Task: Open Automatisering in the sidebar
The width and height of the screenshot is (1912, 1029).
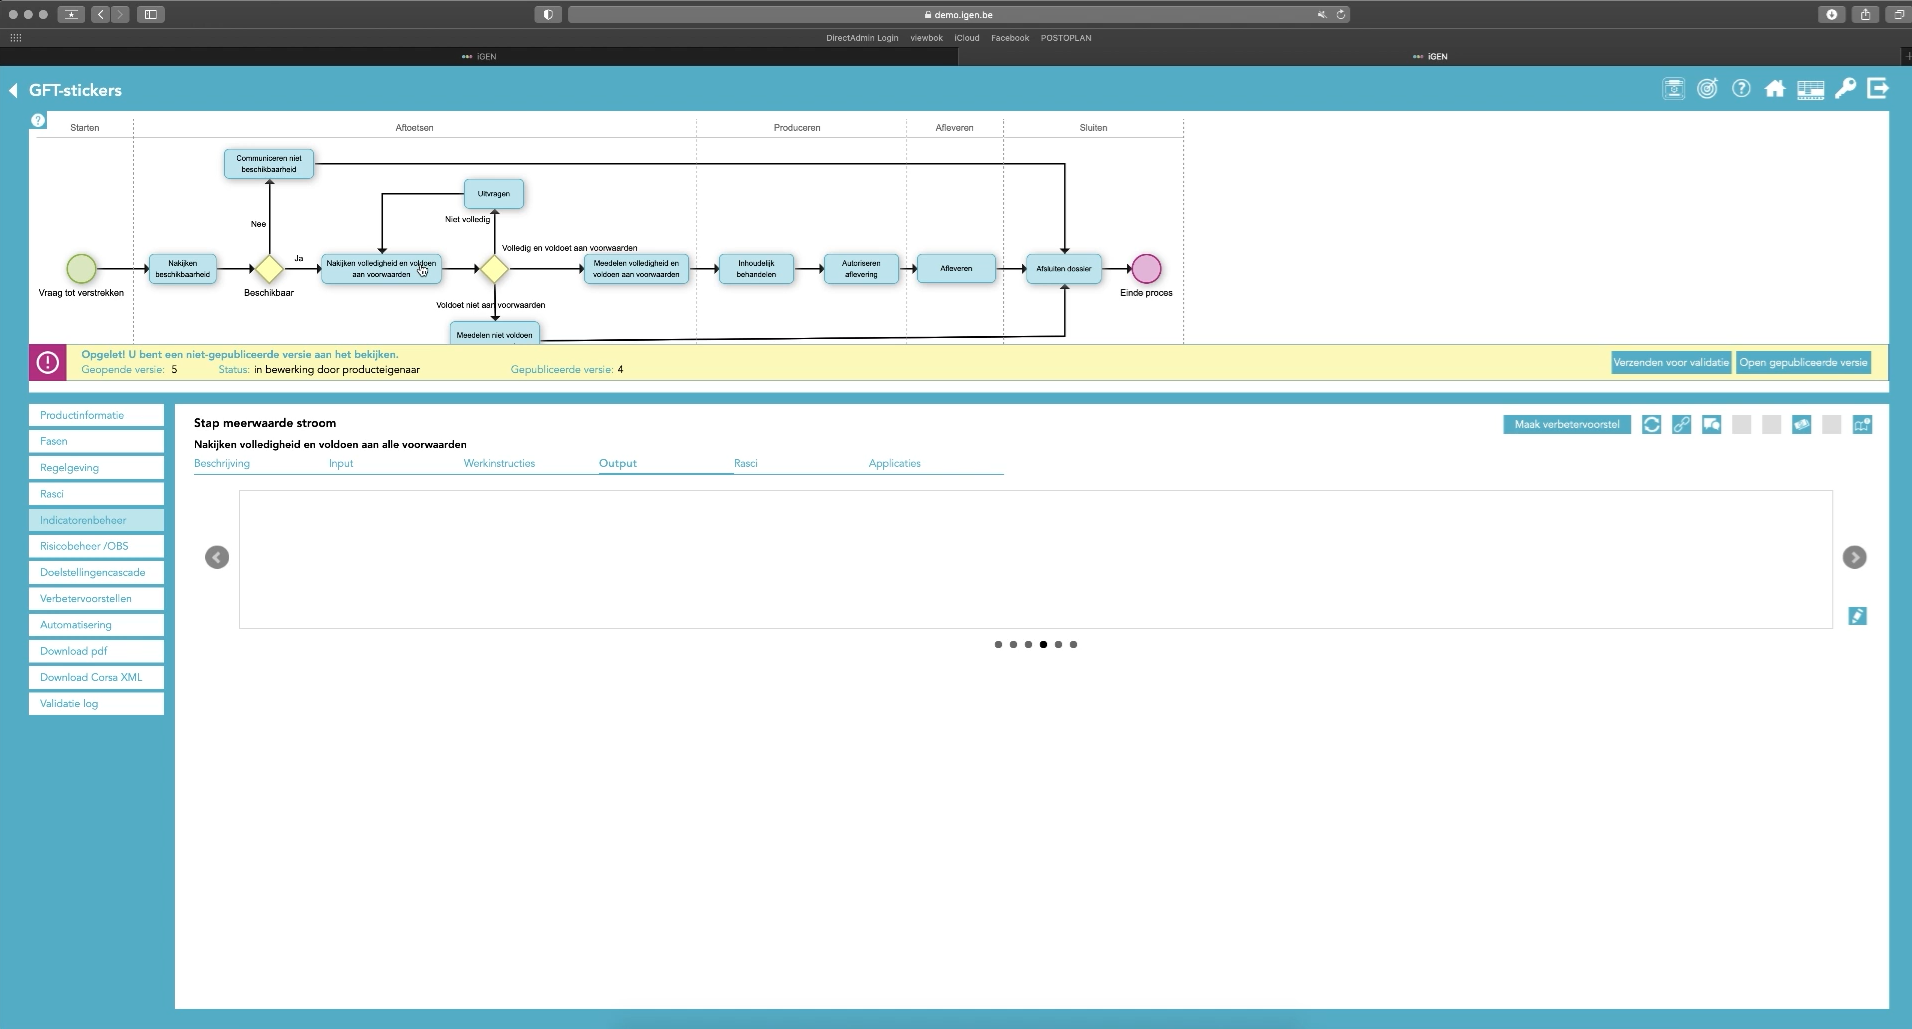Action: (x=96, y=625)
